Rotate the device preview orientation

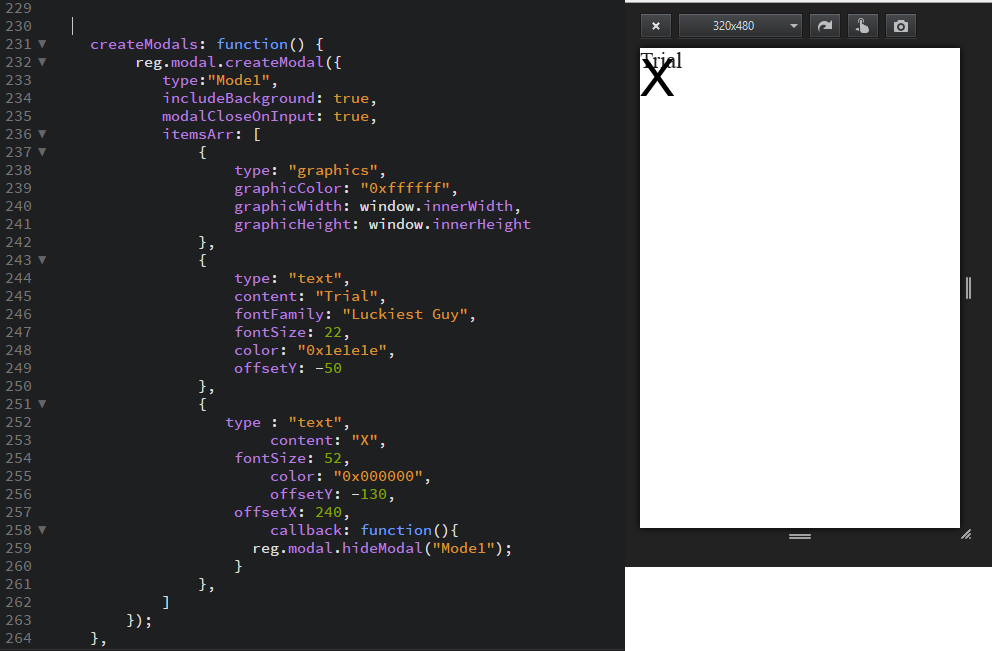tap(824, 26)
